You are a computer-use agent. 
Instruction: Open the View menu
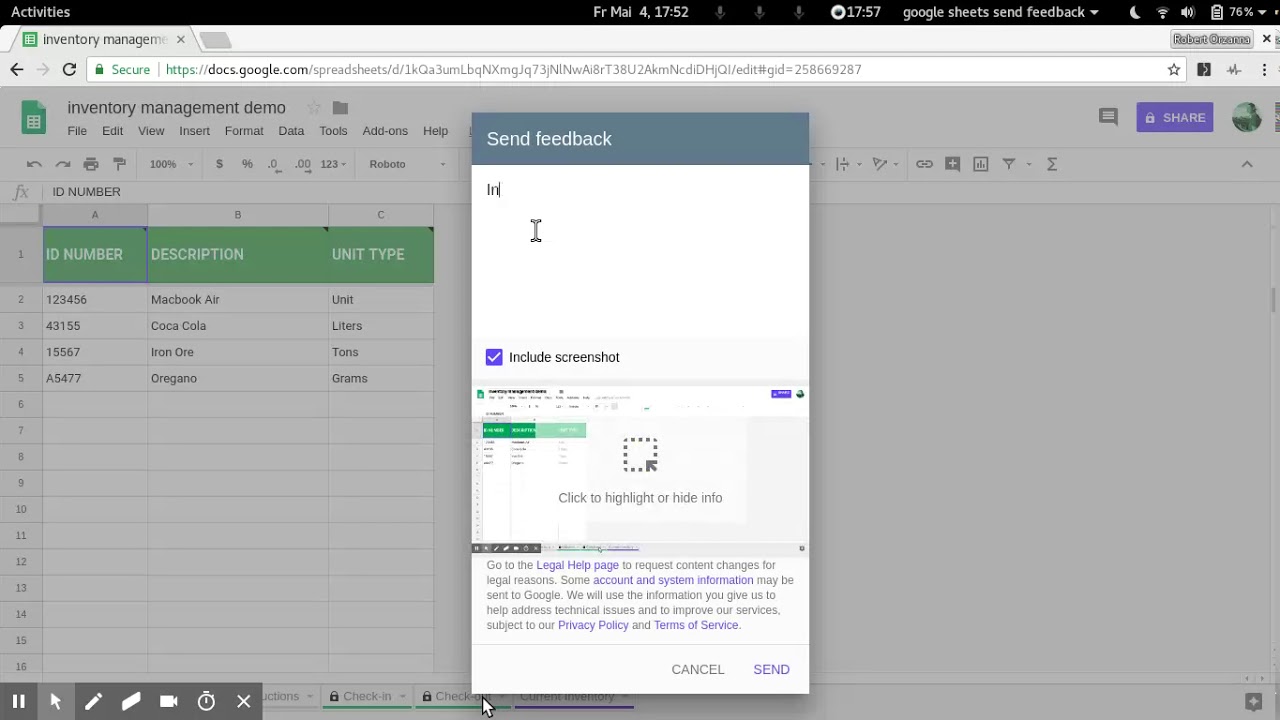click(151, 131)
